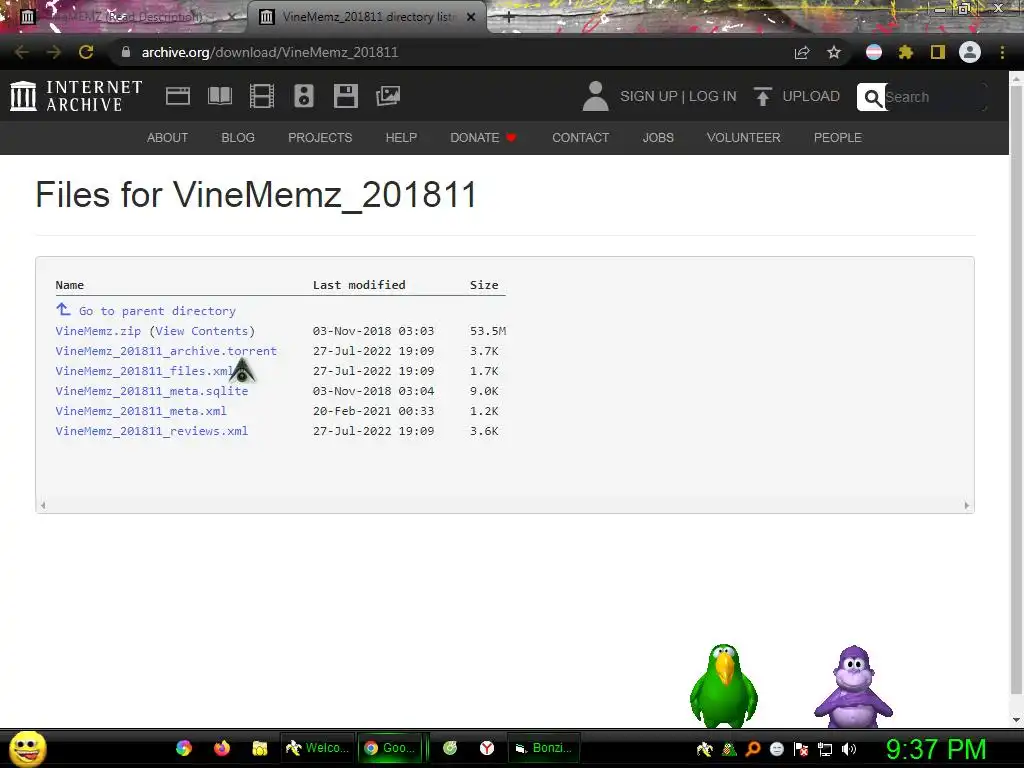Open VineMemz_201811_meta.sqlite
Image resolution: width=1024 pixels, height=768 pixels.
point(152,391)
